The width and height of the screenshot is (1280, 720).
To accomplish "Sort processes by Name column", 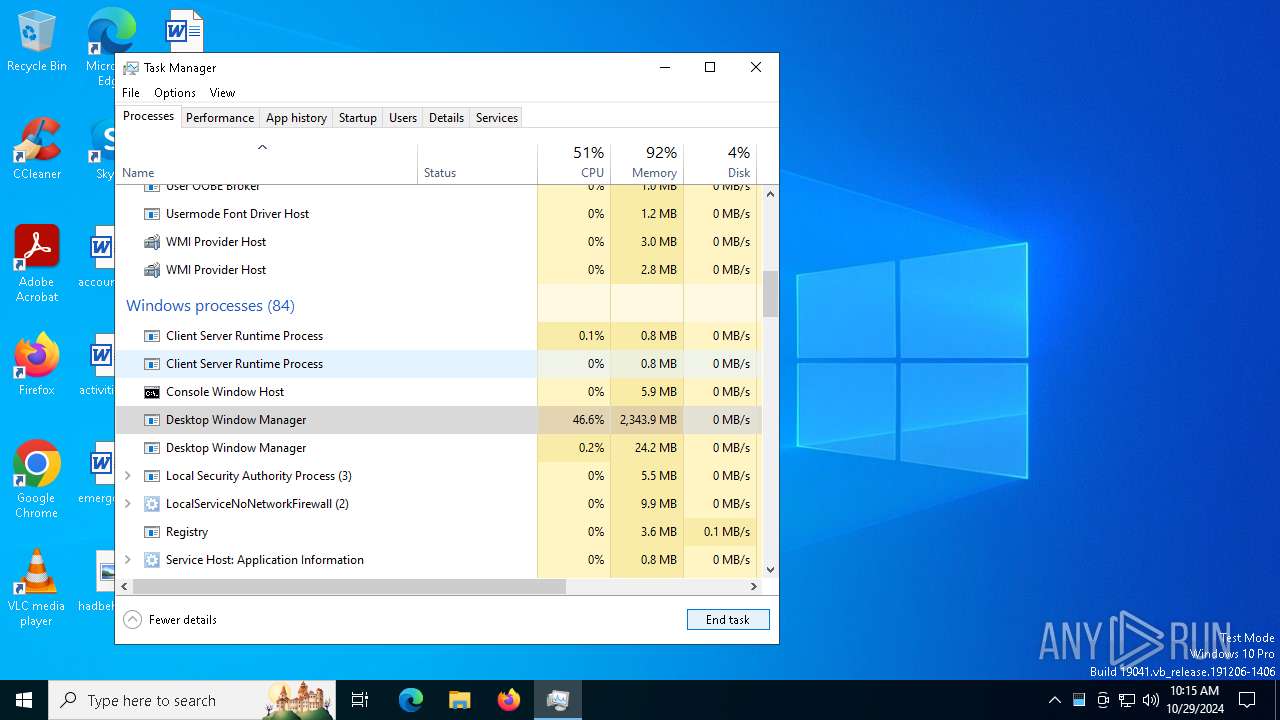I will 267,164.
